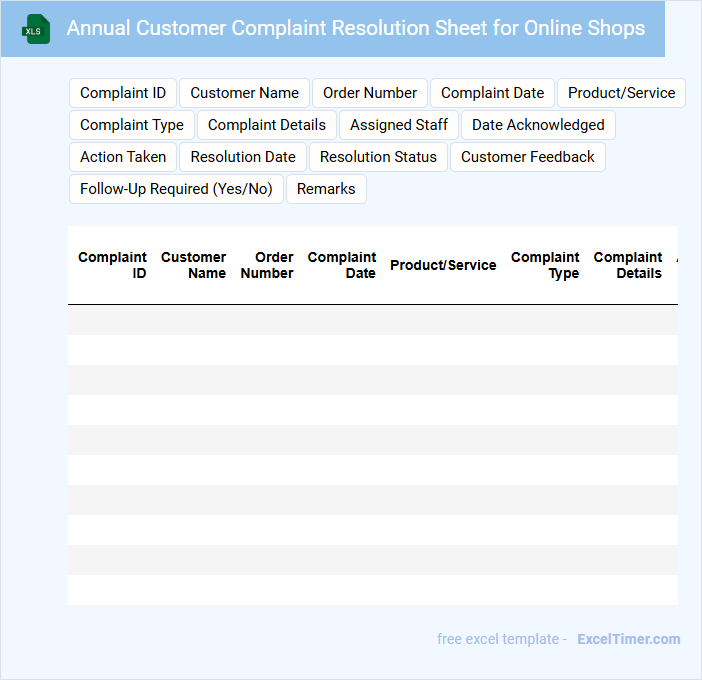Select the Complaint ID tag
This screenshot has height=680, width=702.
click(x=123, y=93)
